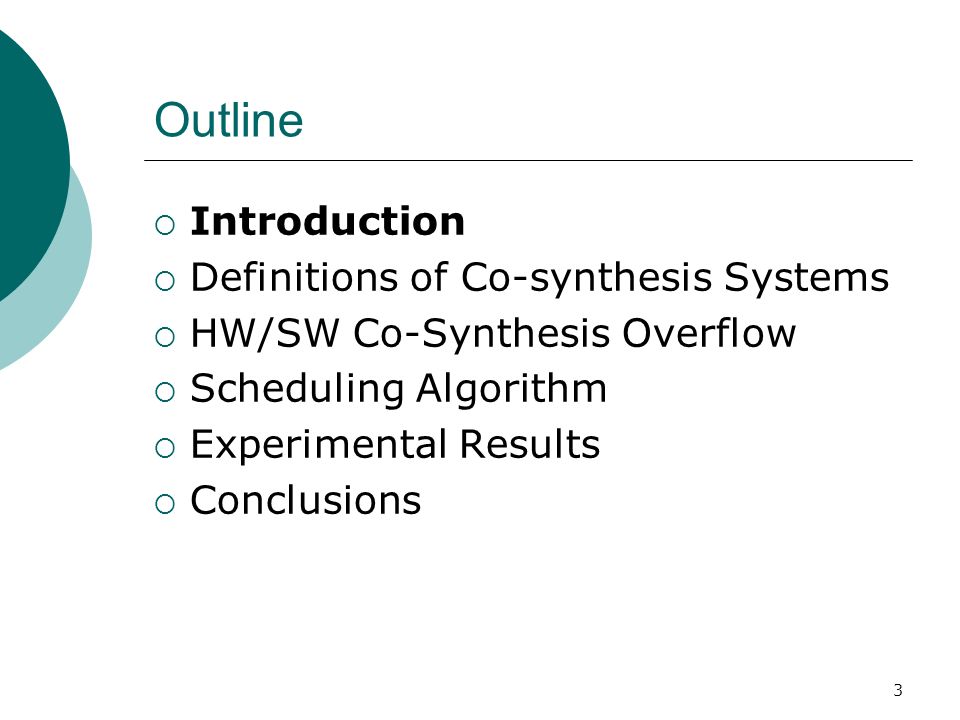This screenshot has height=720, width=960.
Task: Click the word Systems in second bullet
Action: [x=806, y=277]
